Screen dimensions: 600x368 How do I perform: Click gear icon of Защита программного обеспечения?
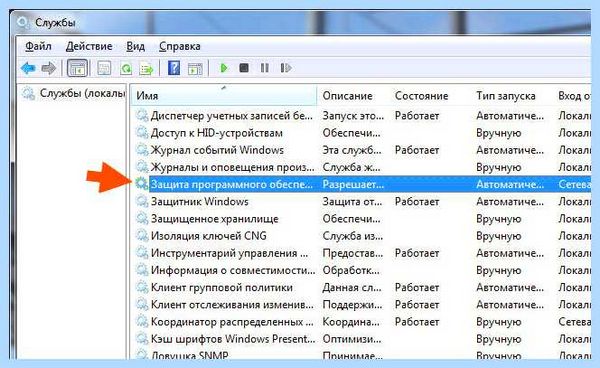tap(142, 184)
